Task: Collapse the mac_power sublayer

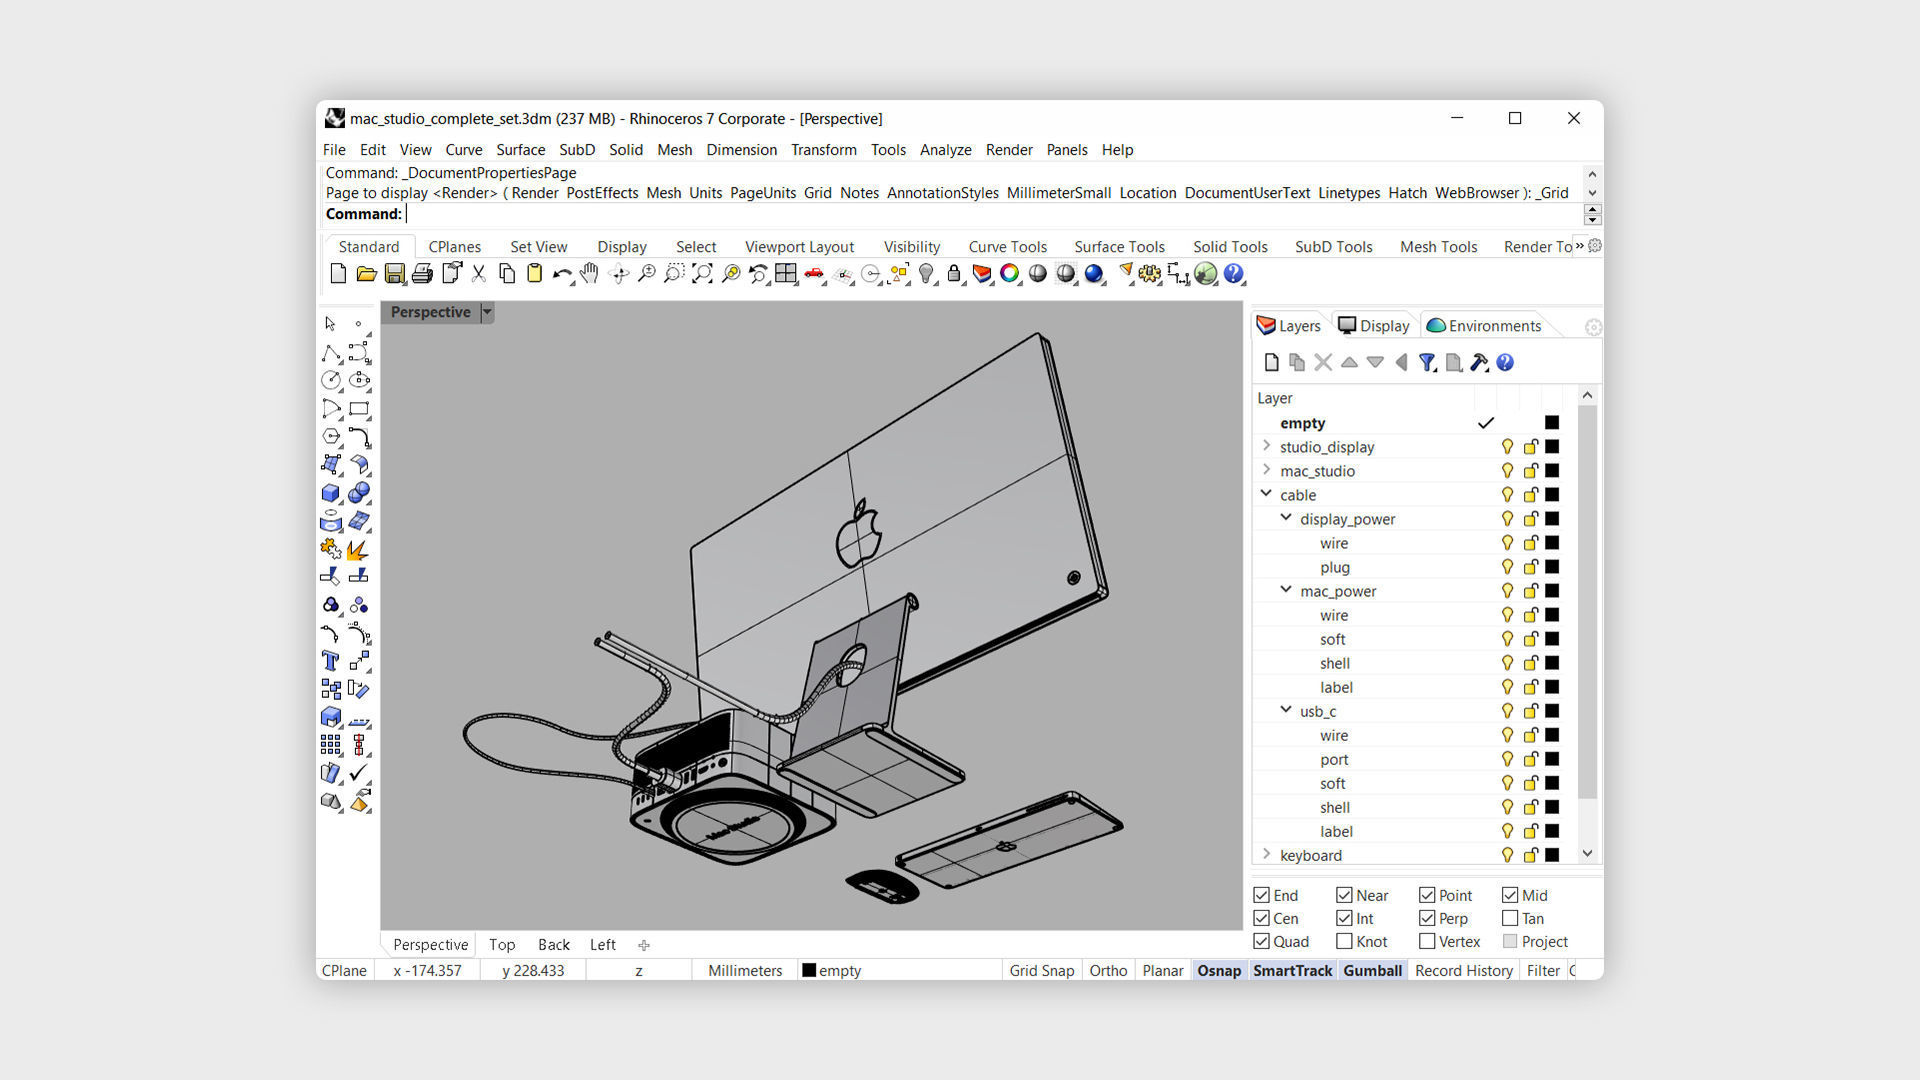Action: (1287, 590)
